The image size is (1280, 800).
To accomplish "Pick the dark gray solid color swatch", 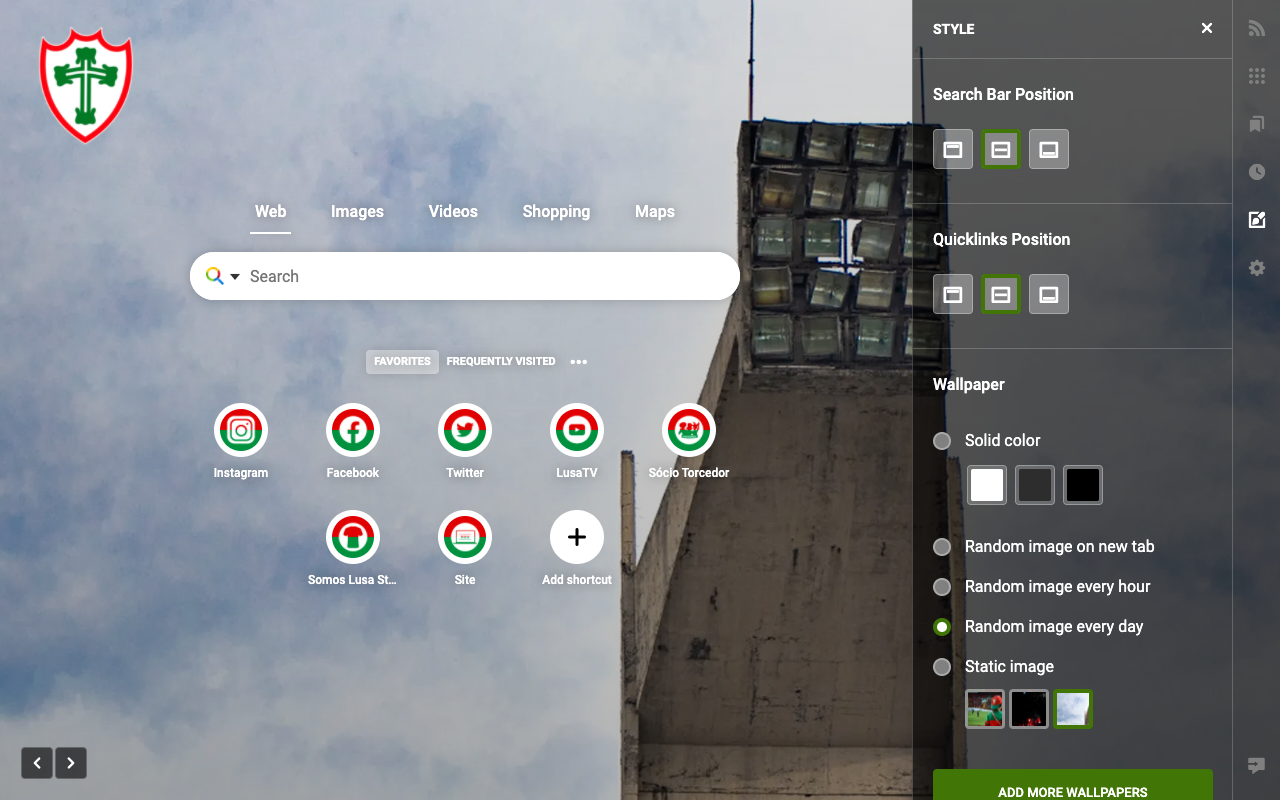I will coord(1035,485).
